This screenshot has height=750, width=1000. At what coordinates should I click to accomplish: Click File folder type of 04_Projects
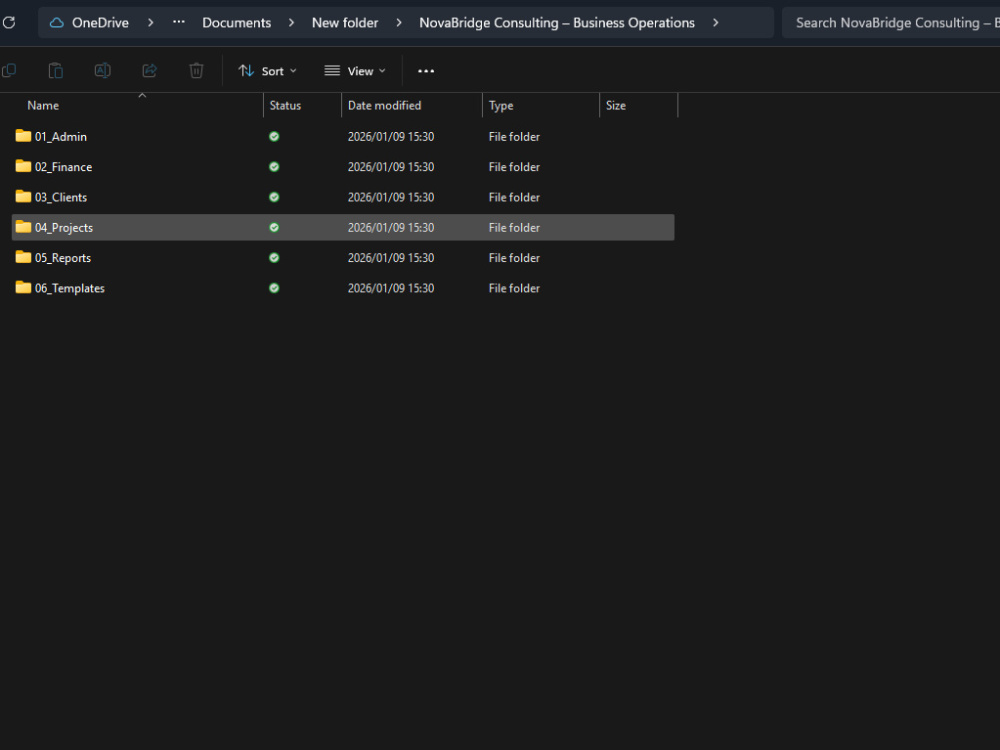pos(514,228)
